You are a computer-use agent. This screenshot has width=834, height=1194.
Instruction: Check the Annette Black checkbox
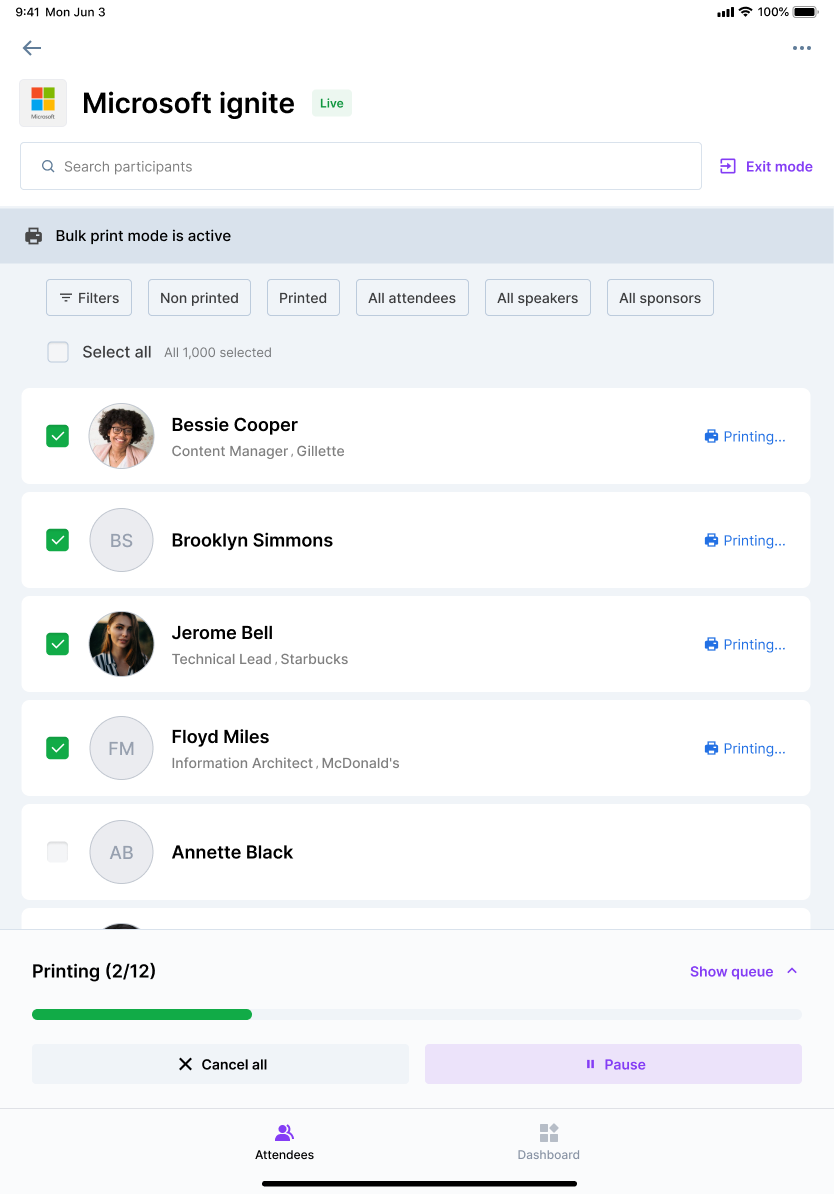[58, 851]
